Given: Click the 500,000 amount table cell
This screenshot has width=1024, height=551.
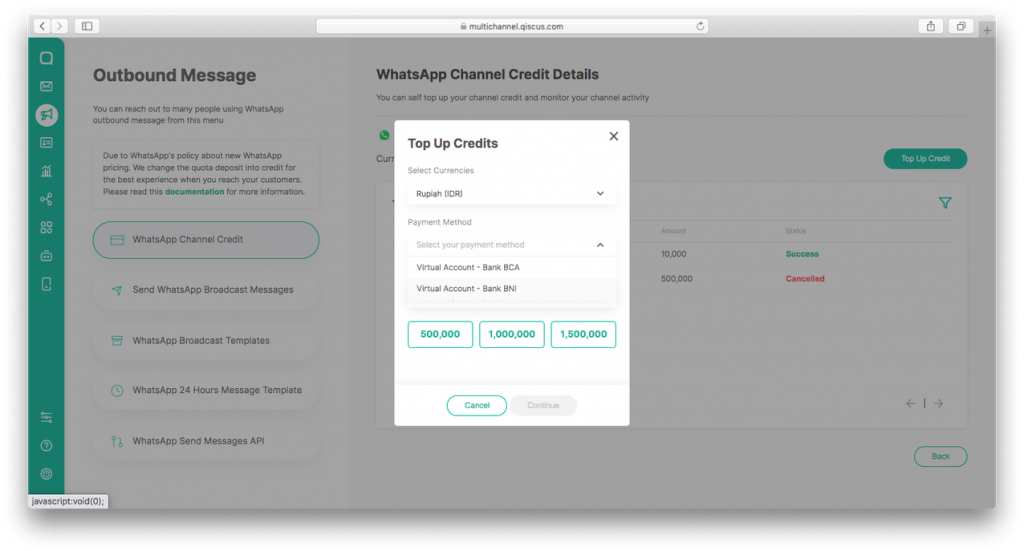Looking at the screenshot, I should [677, 279].
